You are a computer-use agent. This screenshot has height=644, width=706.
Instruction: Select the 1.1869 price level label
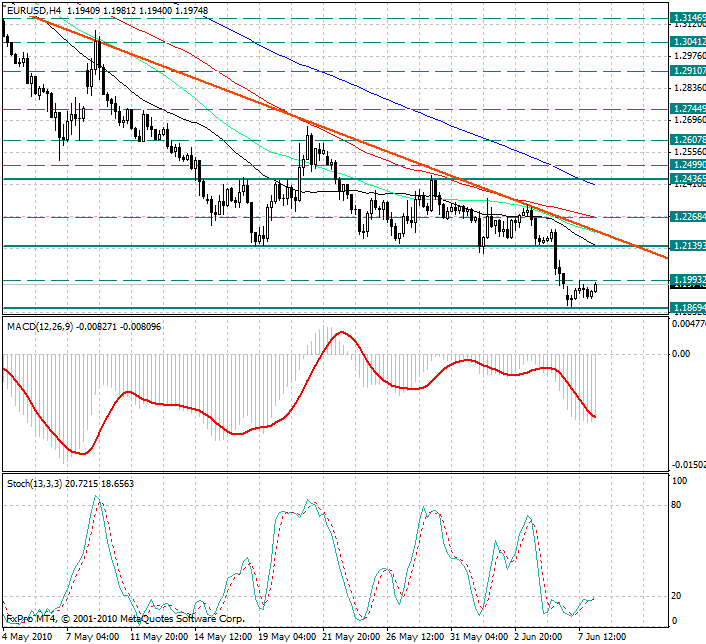coord(688,308)
